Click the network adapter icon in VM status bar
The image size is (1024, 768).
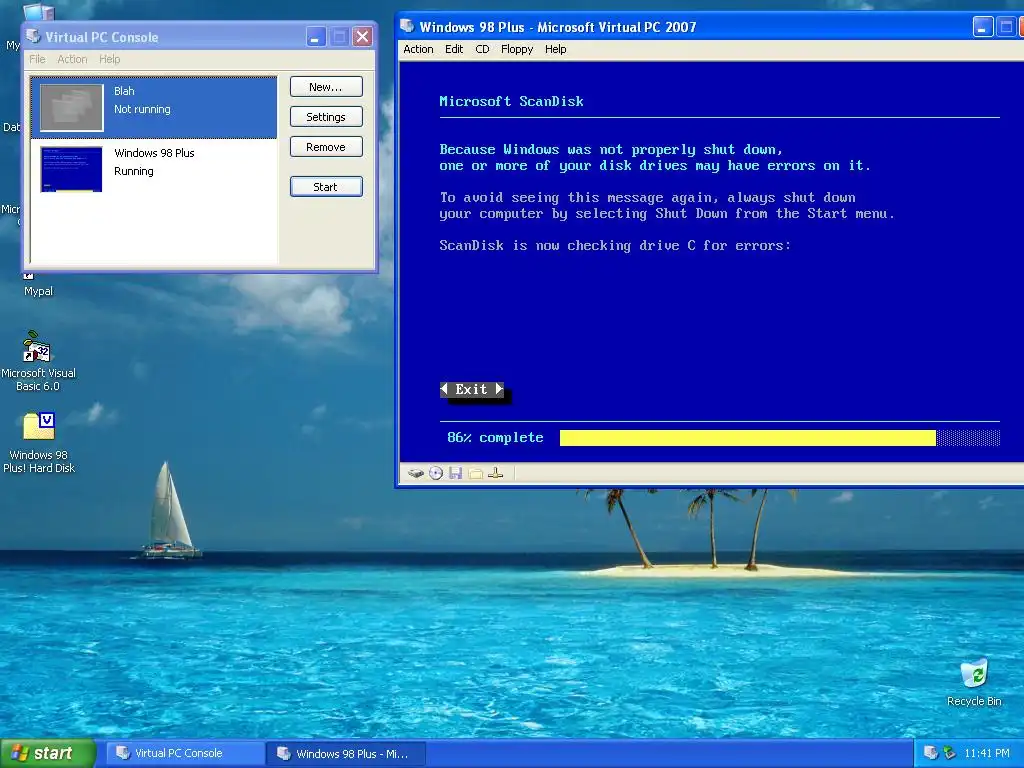pos(496,473)
